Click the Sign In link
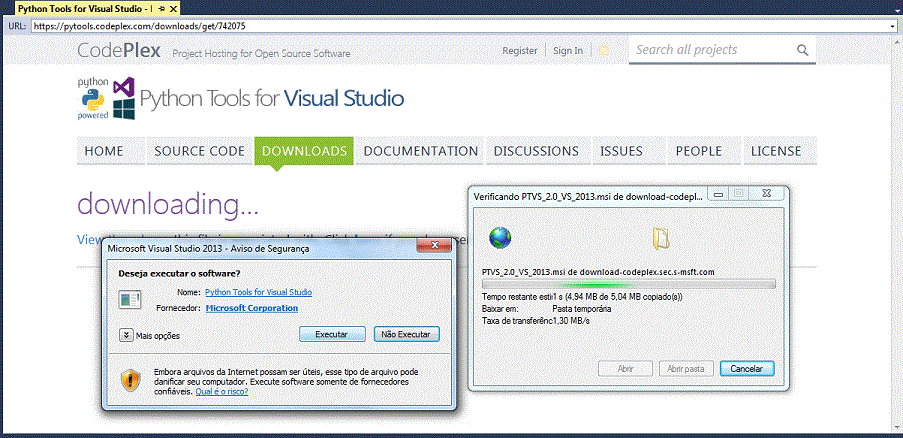The width and height of the screenshot is (903, 438). 568,51
